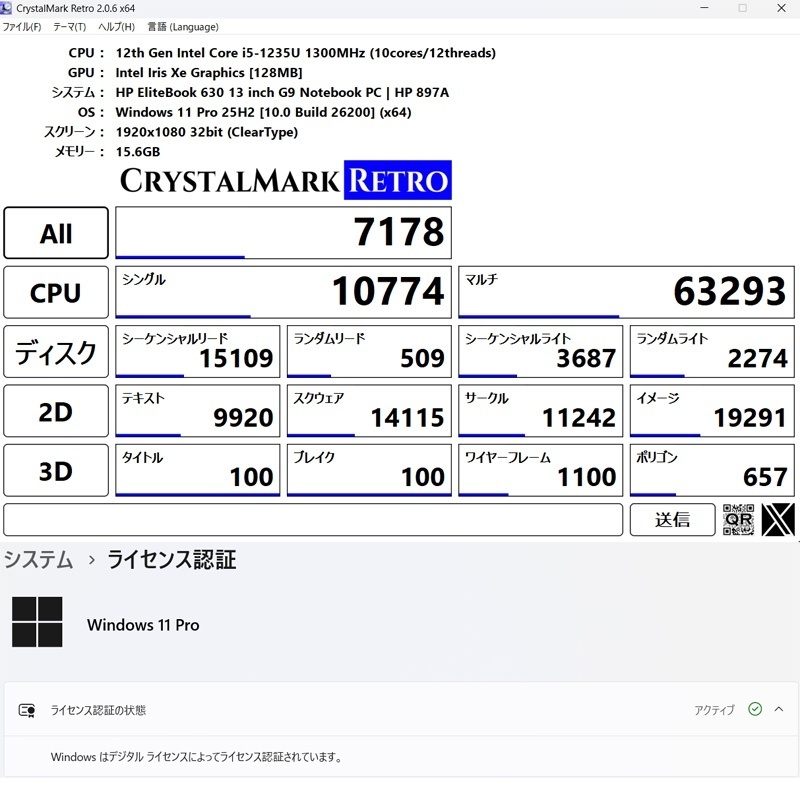Run all benchmarks with All button
Image resolution: width=800 pixels, height=800 pixels.
56,233
